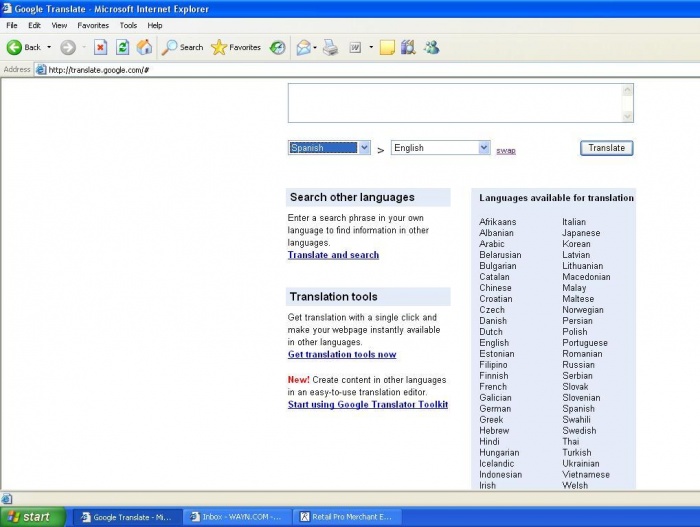700x527 pixels.
Task: Click the Refresh page icon
Action: pyautogui.click(x=122, y=47)
